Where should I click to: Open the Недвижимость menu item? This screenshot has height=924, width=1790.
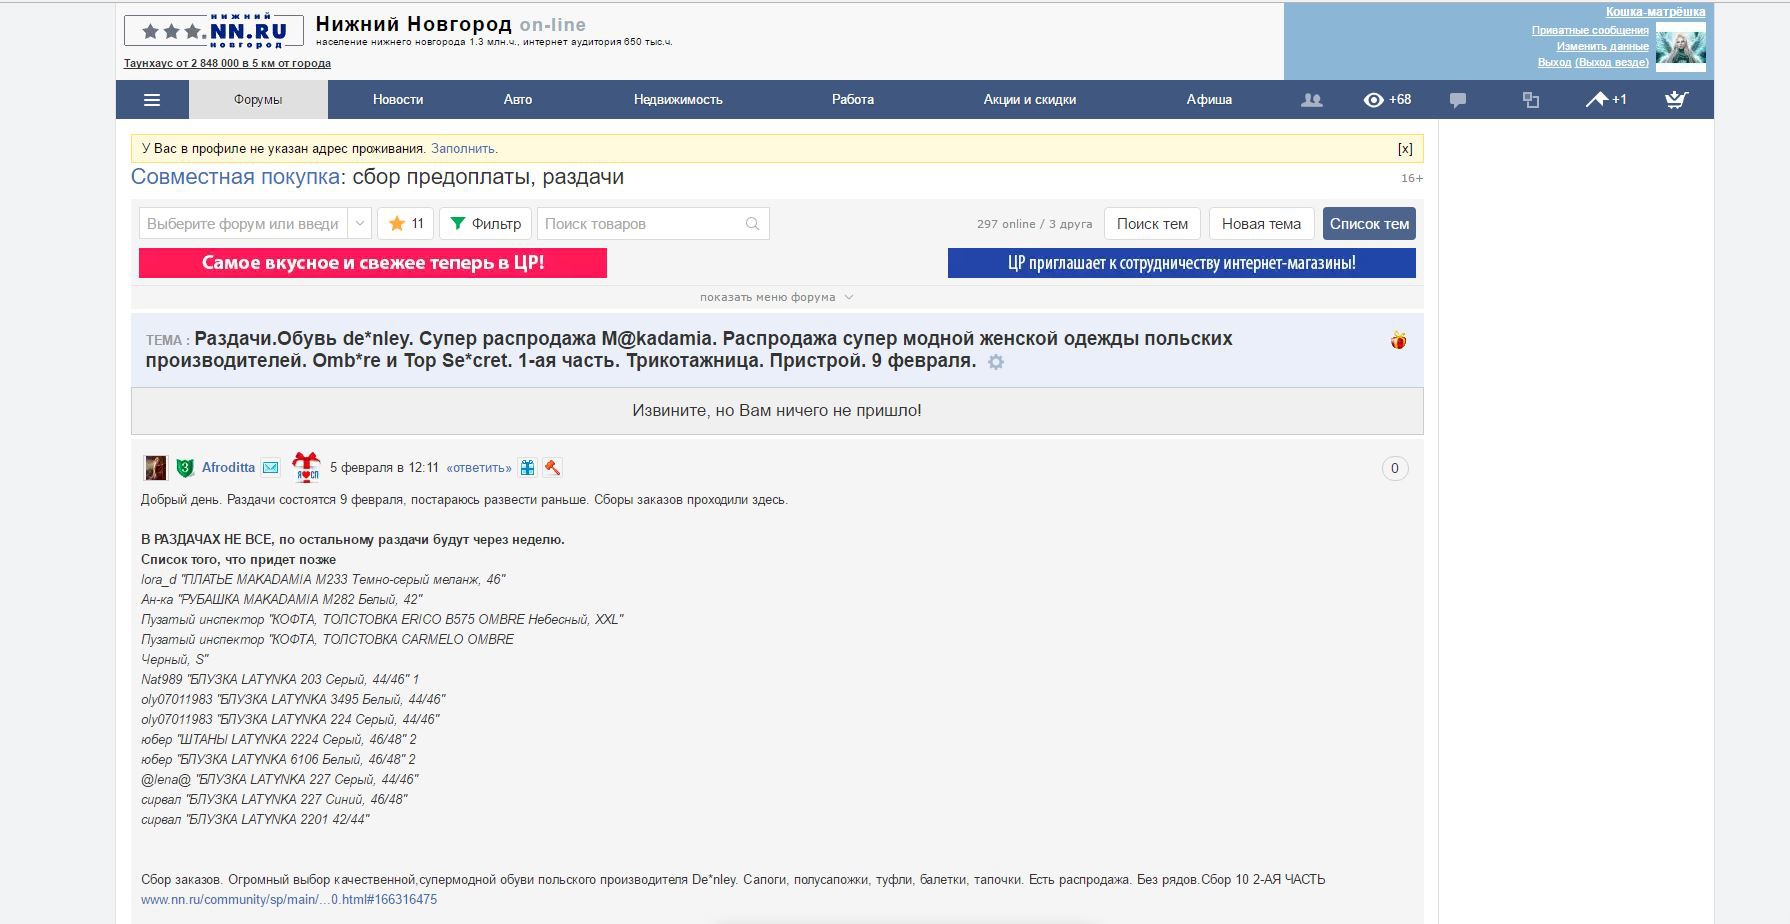coord(678,100)
